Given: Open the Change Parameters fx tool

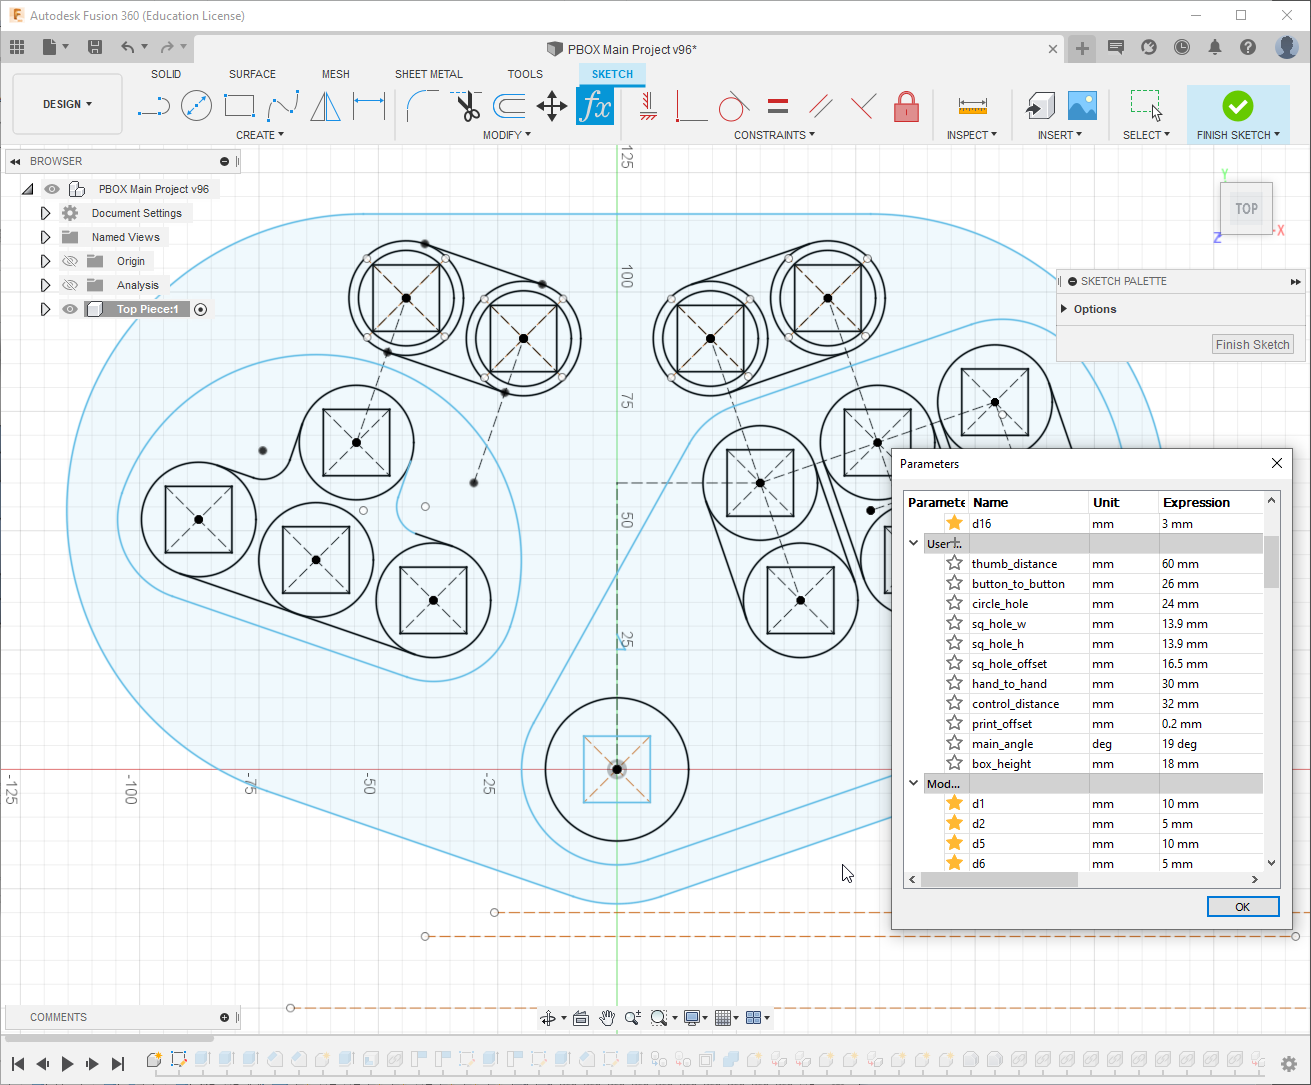Looking at the screenshot, I should [595, 106].
